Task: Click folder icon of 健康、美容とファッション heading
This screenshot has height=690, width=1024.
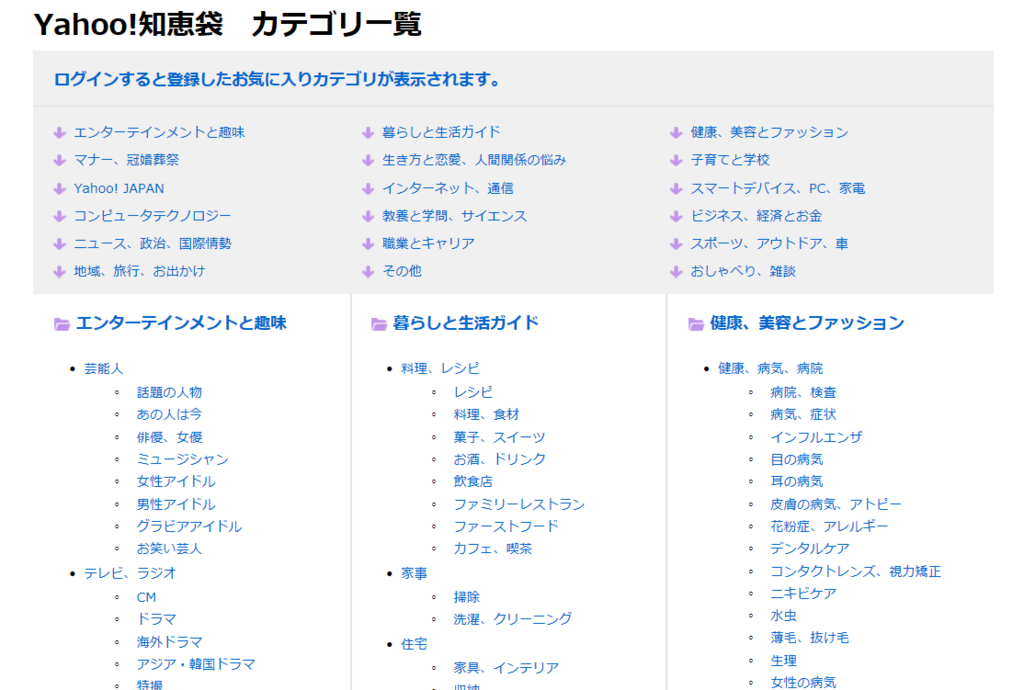Action: pyautogui.click(x=696, y=324)
